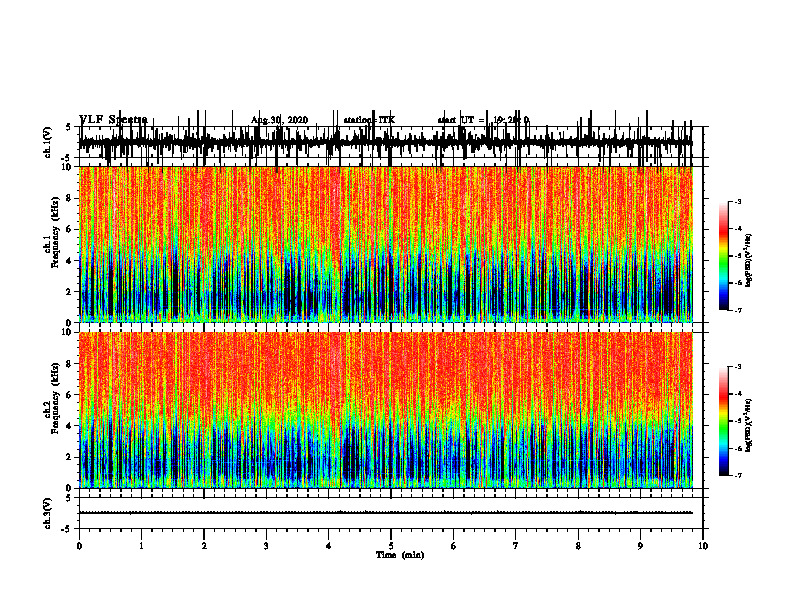Click inside the ch.2 spectrogram plot
Screen dimensions: 792x612
point(385,410)
